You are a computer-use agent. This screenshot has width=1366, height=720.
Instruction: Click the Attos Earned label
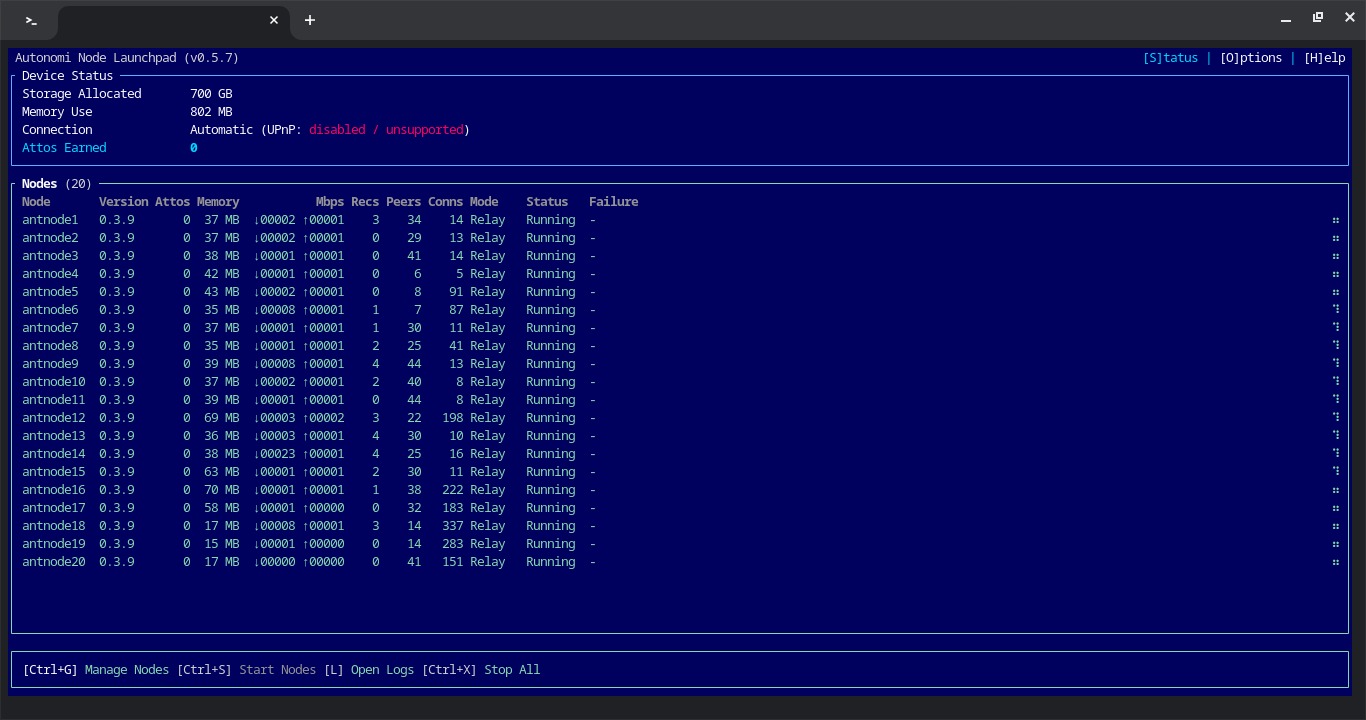click(x=64, y=148)
